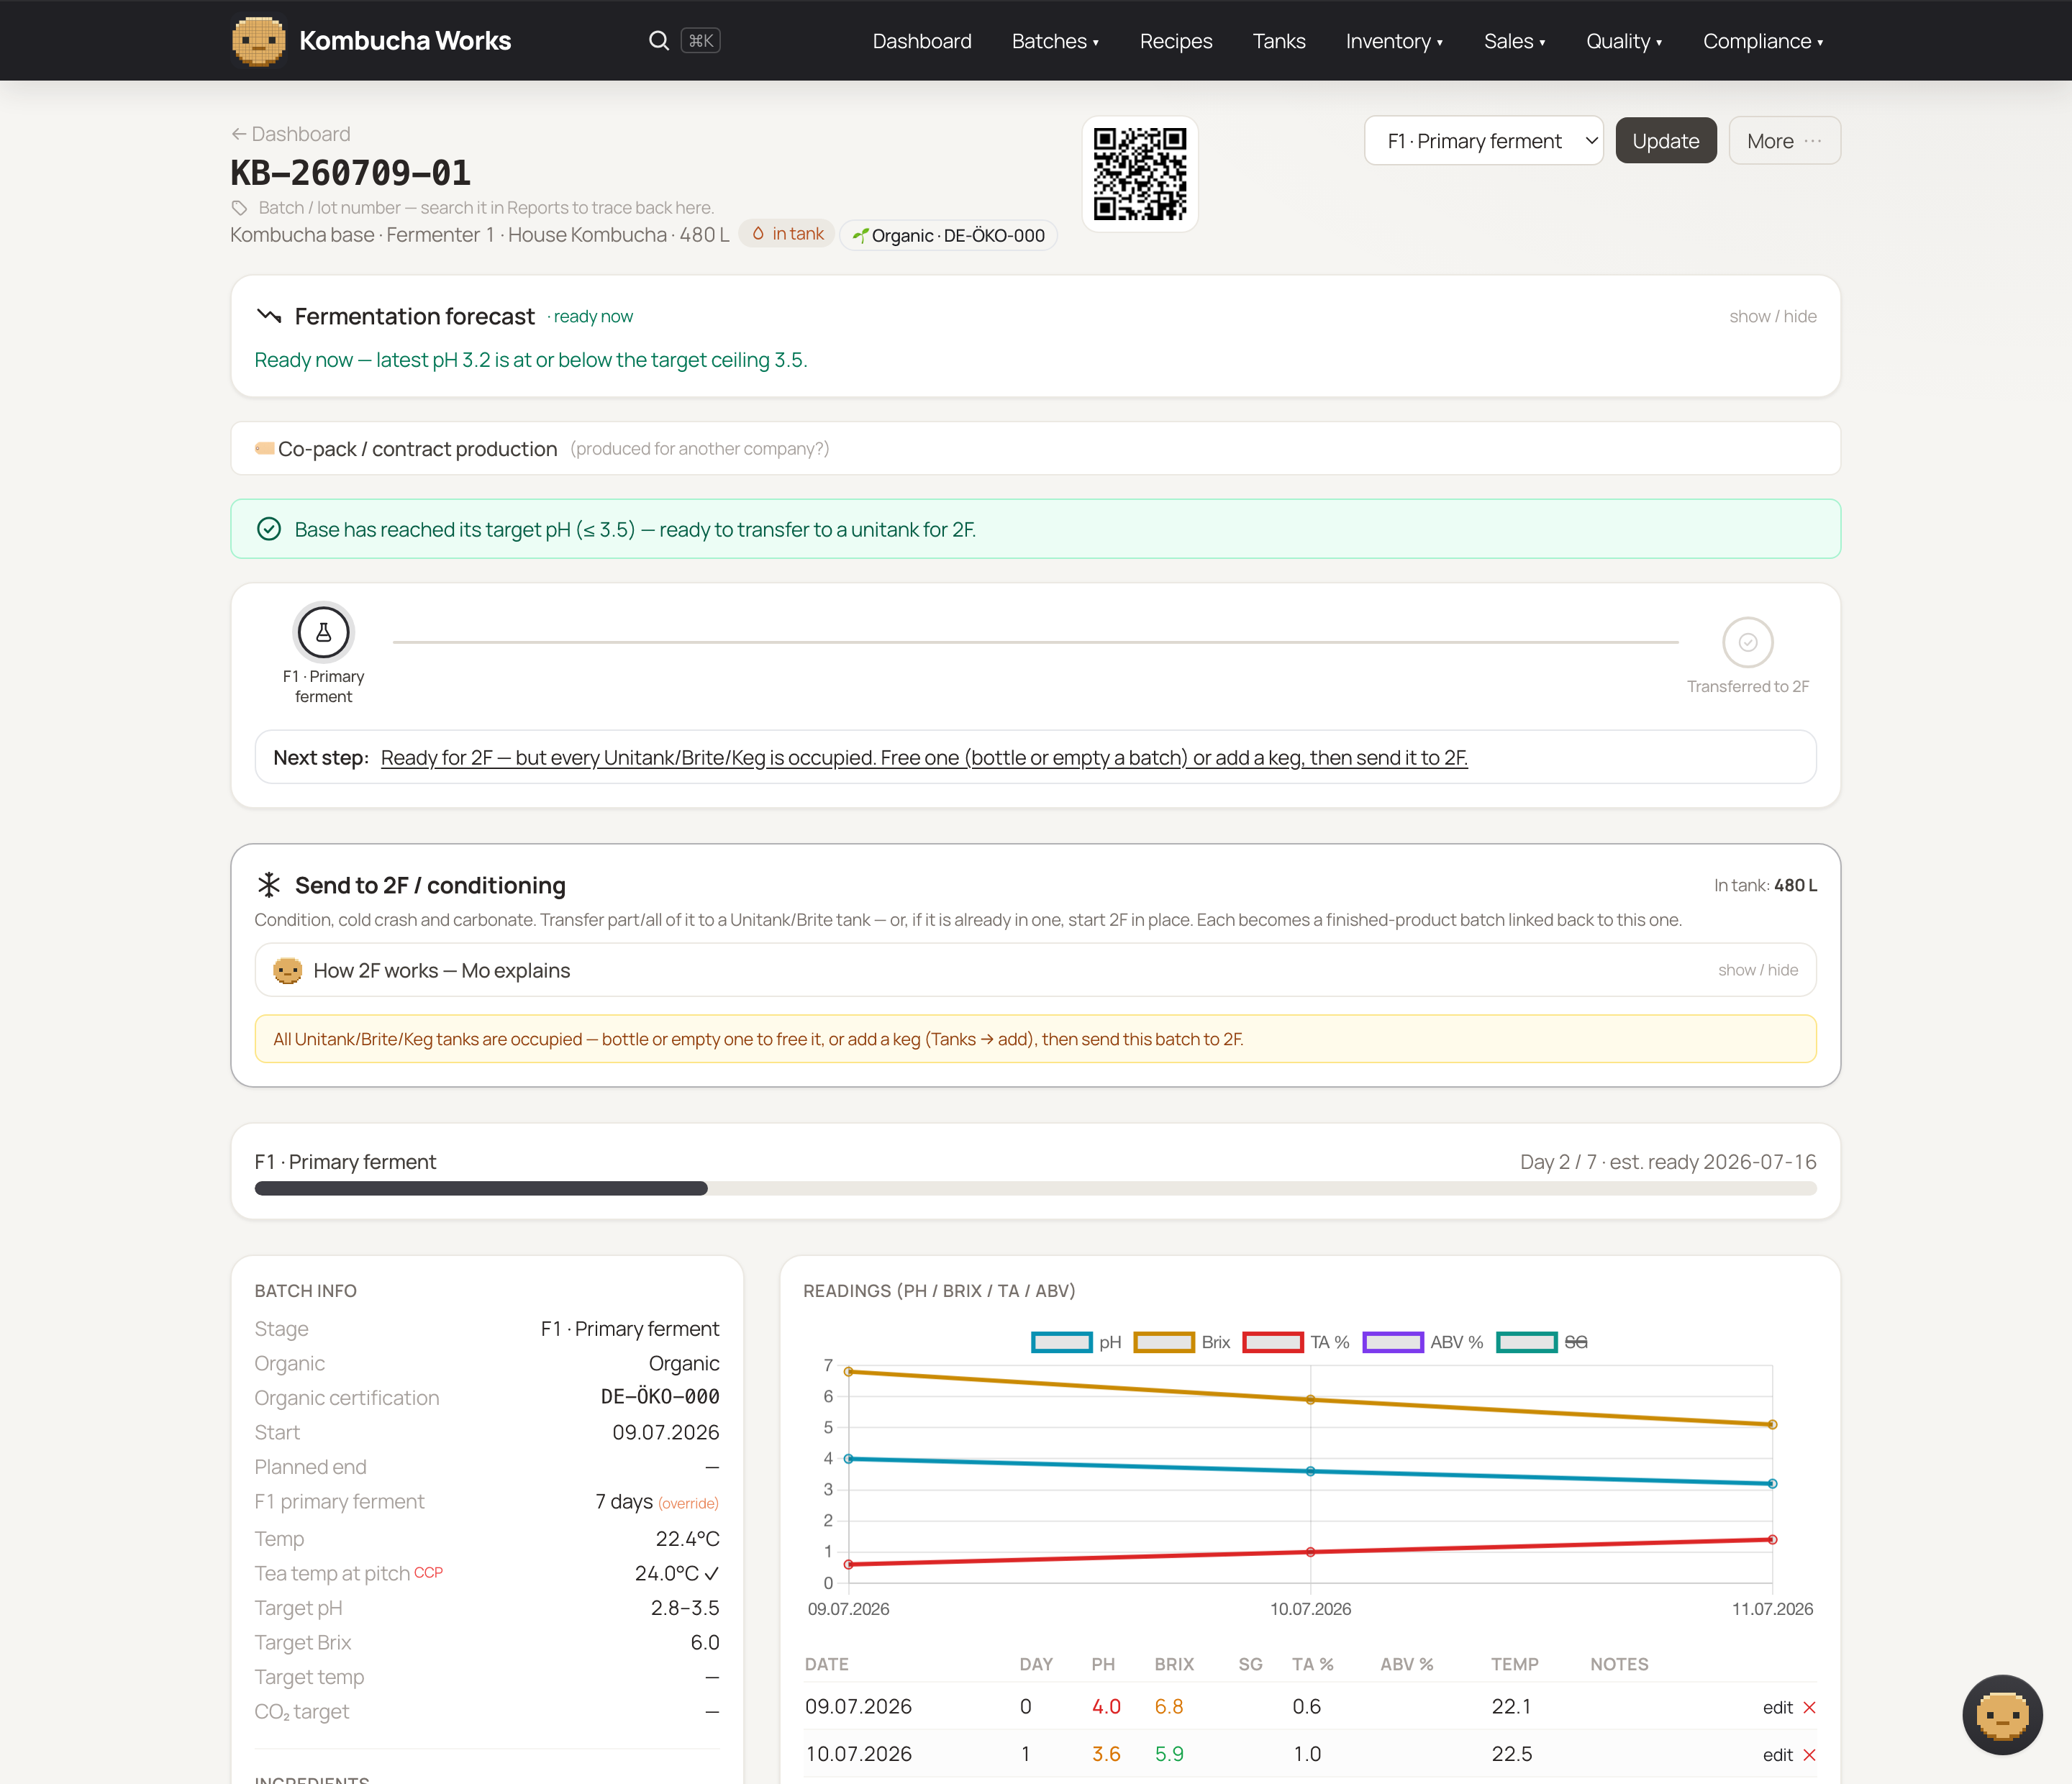Toggle ABV % series in chart legend
The height and width of the screenshot is (1784, 2072).
click(1423, 1342)
